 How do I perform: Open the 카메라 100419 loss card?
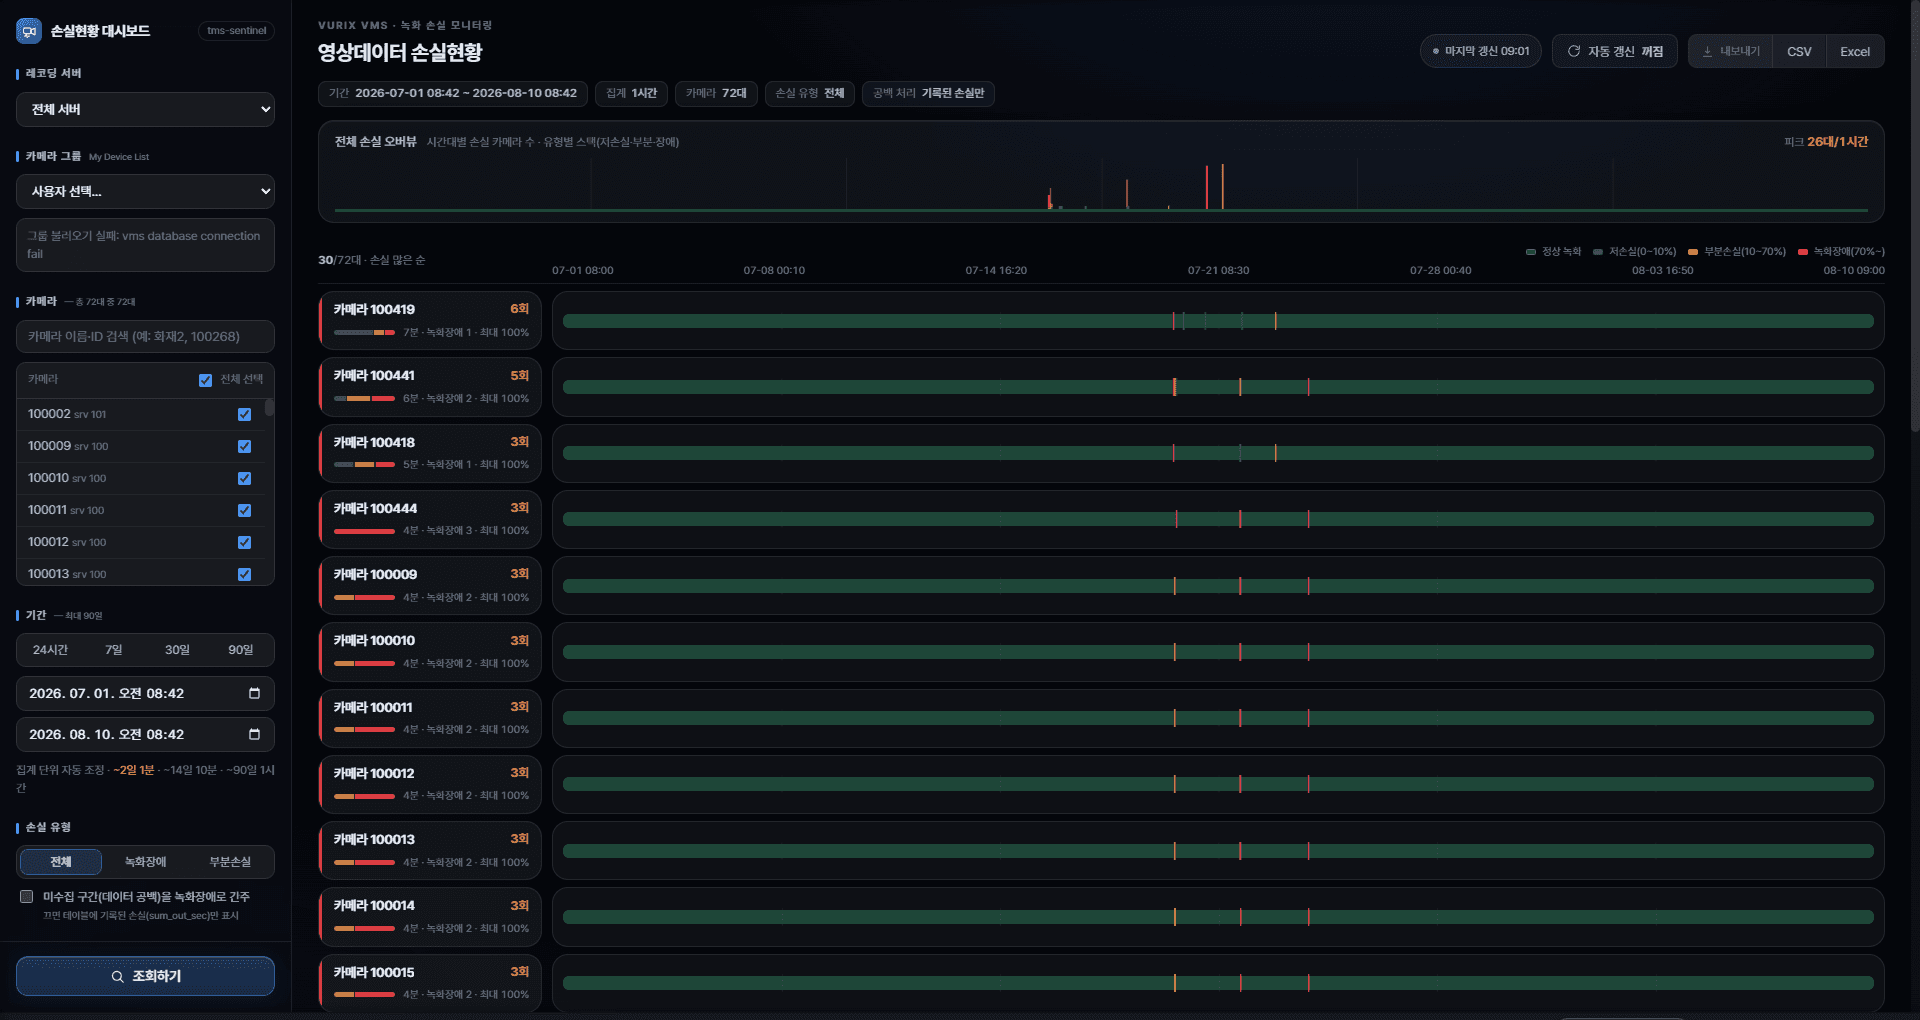(x=430, y=320)
